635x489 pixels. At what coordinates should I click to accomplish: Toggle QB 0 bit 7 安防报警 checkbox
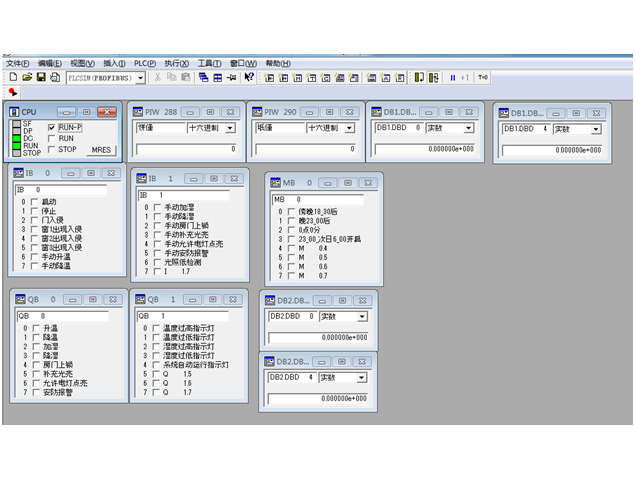click(x=36, y=392)
